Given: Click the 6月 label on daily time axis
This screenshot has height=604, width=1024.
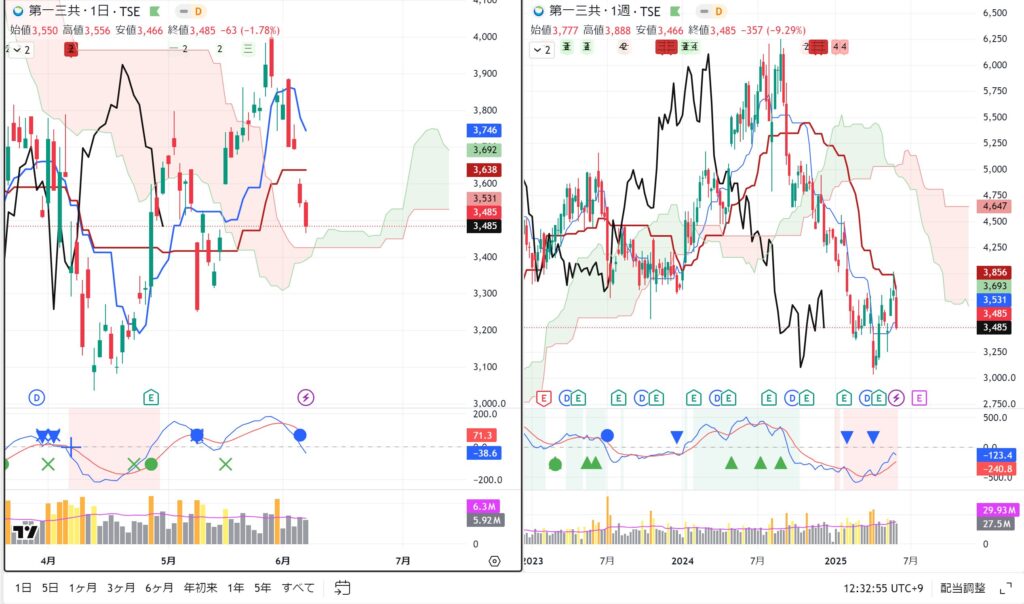Looking at the screenshot, I should [283, 561].
